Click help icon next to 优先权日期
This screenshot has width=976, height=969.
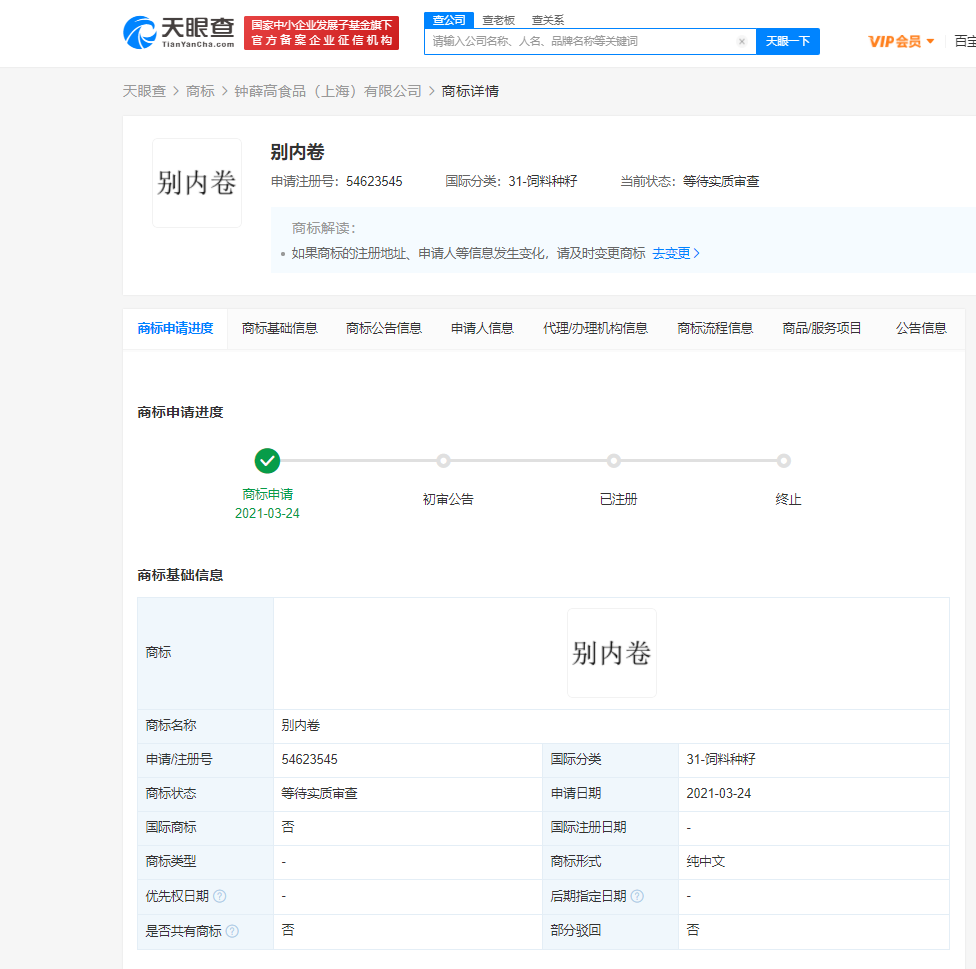tap(220, 897)
